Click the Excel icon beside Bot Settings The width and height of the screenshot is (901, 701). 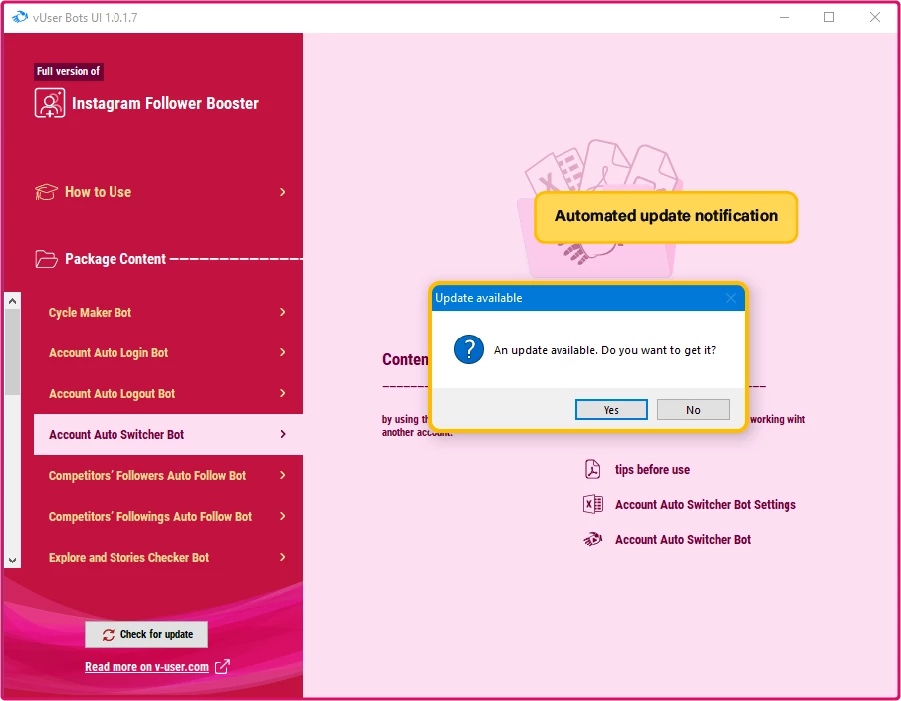592,504
